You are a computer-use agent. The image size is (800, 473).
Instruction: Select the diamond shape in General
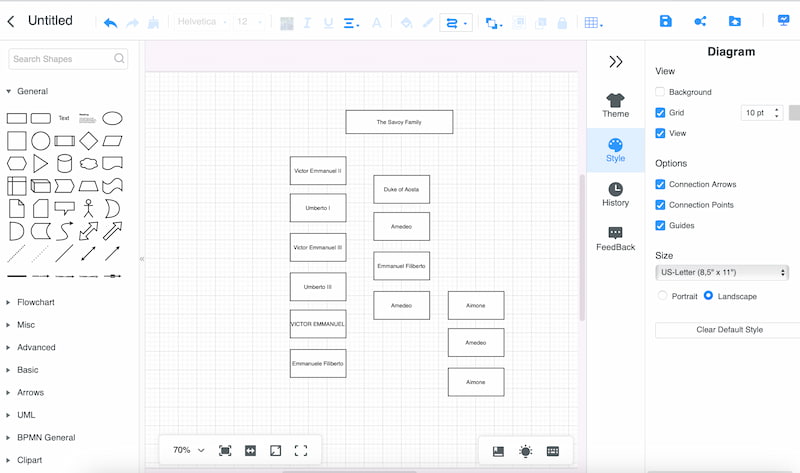88,141
